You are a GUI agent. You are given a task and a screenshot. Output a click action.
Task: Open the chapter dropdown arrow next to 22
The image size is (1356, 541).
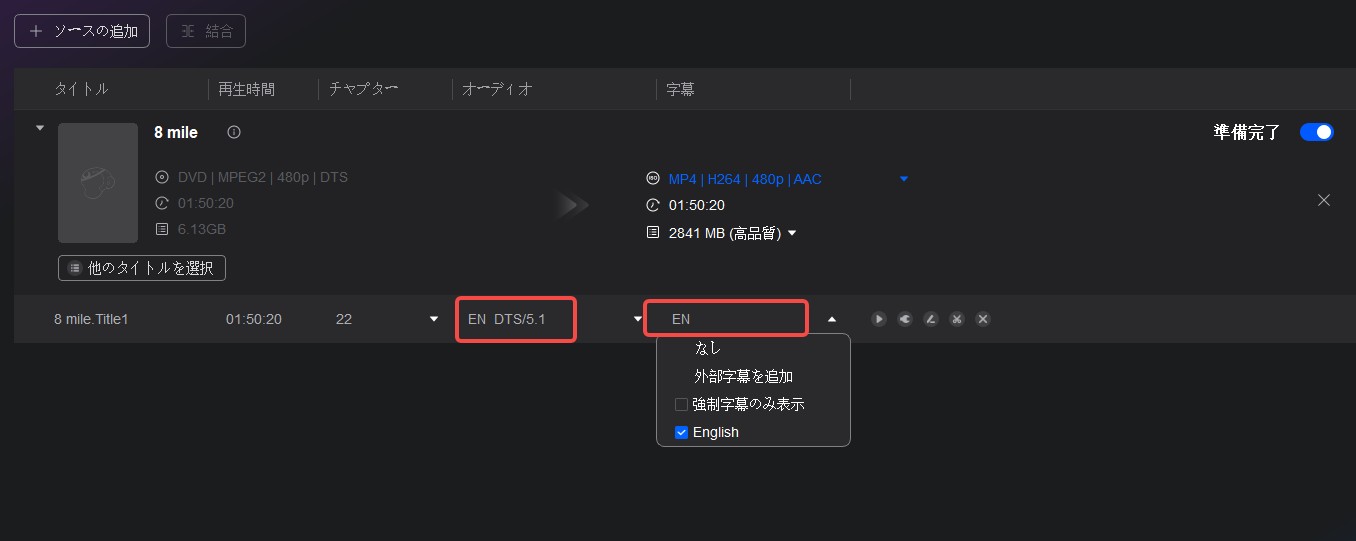(434, 319)
